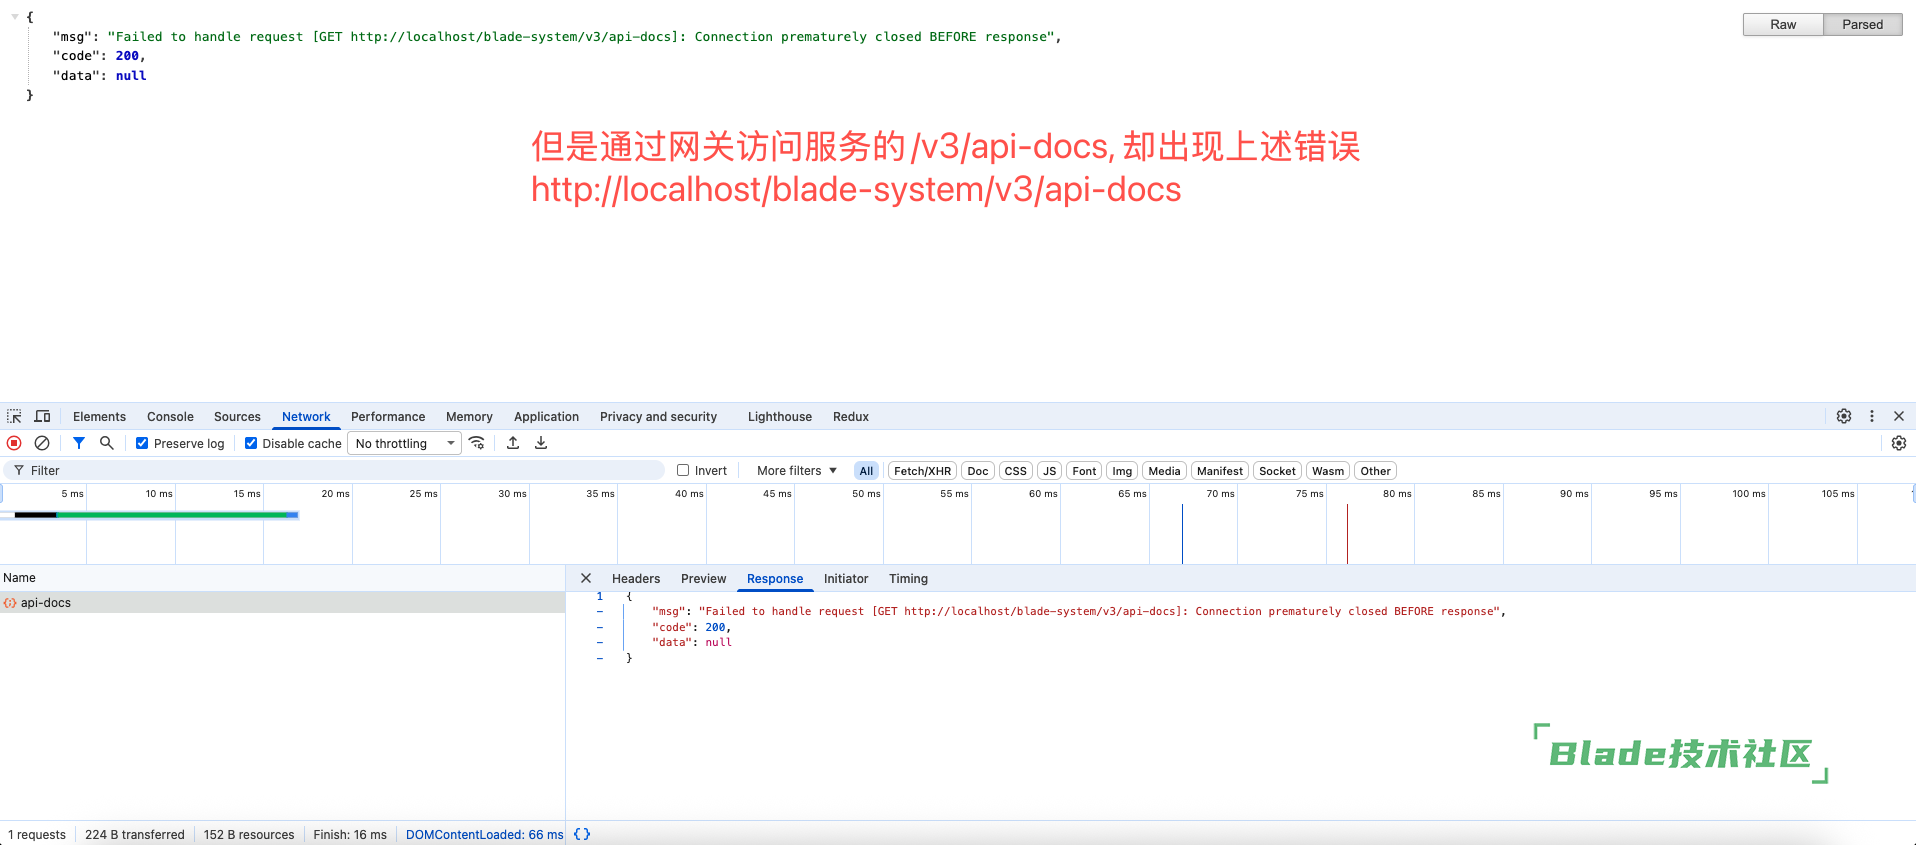
Task: Click the Raw view button
Action: point(1782,24)
